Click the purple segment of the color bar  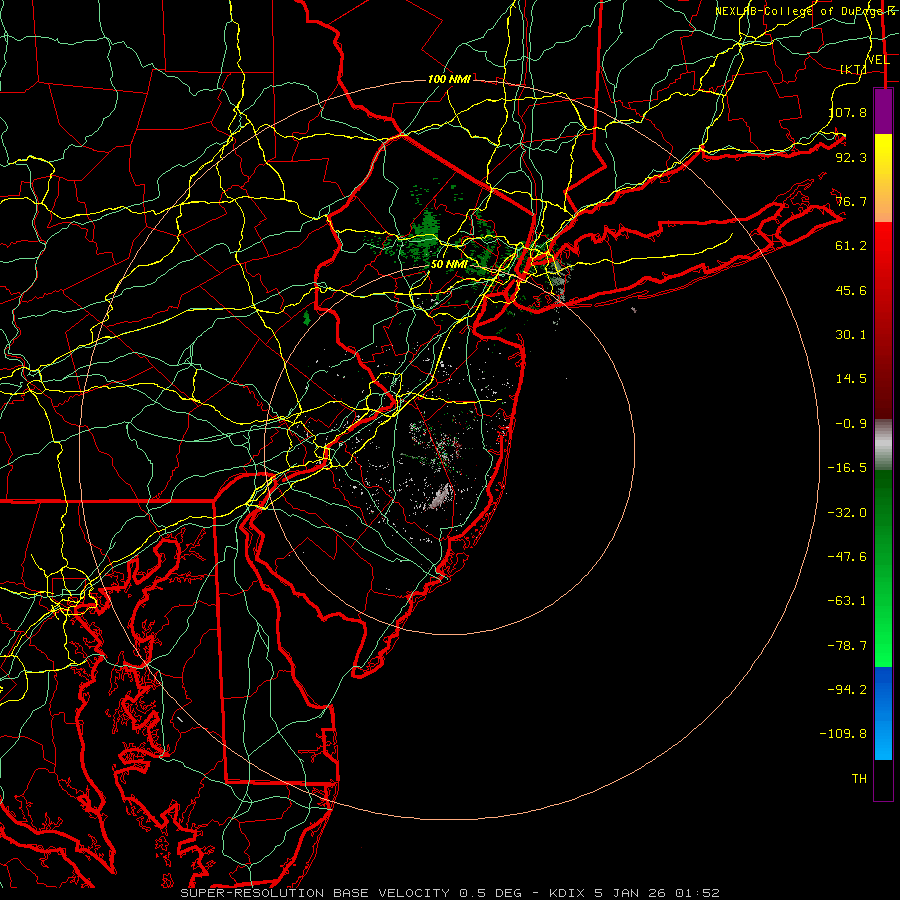[883, 111]
